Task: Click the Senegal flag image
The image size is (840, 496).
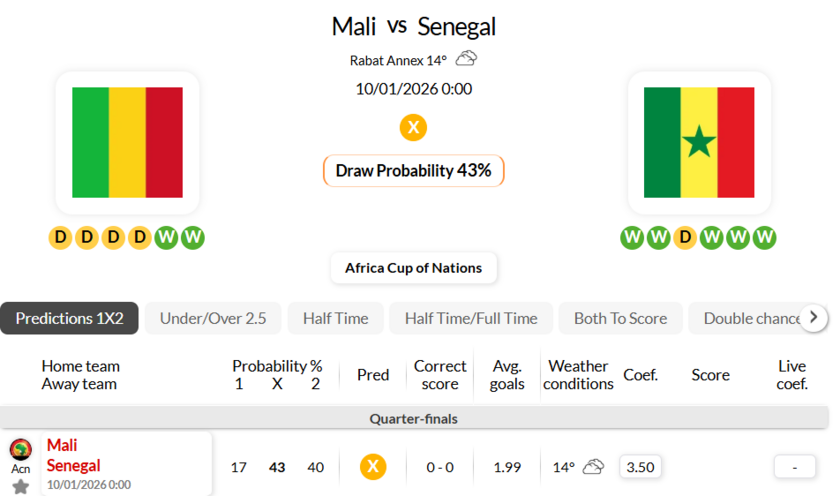Action: (699, 142)
